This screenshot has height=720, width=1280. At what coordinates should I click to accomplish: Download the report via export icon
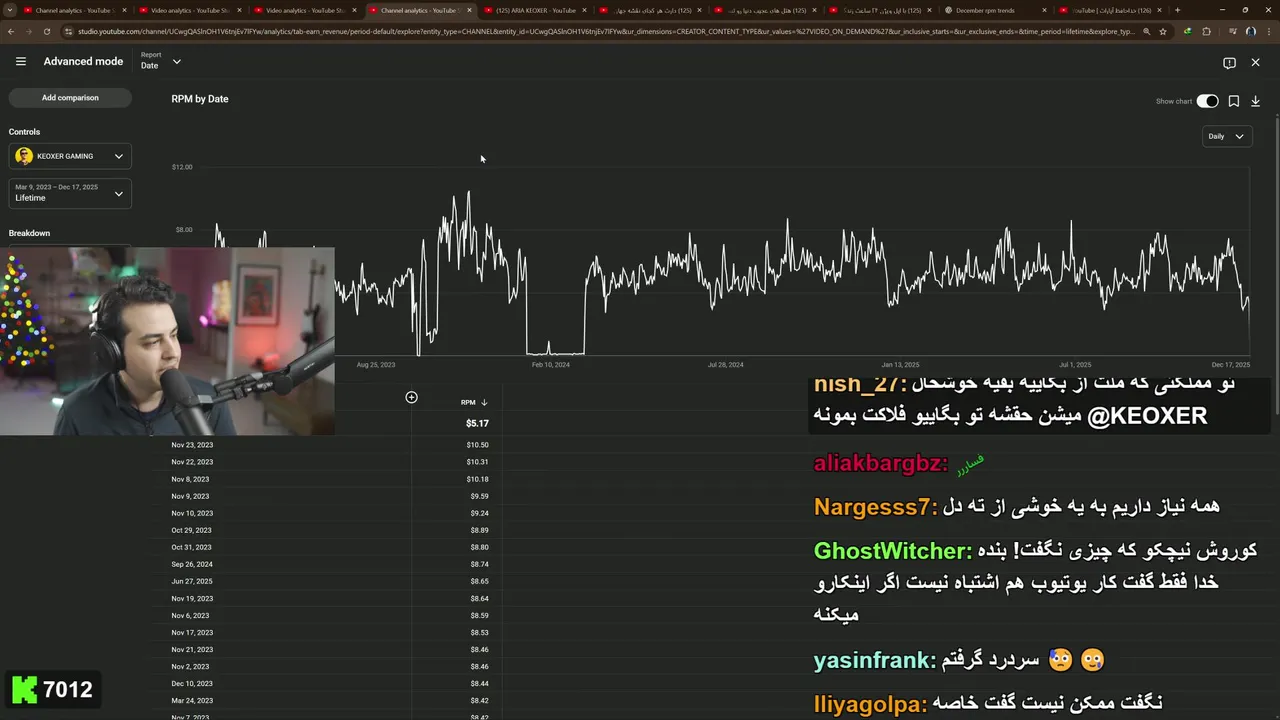[1255, 101]
